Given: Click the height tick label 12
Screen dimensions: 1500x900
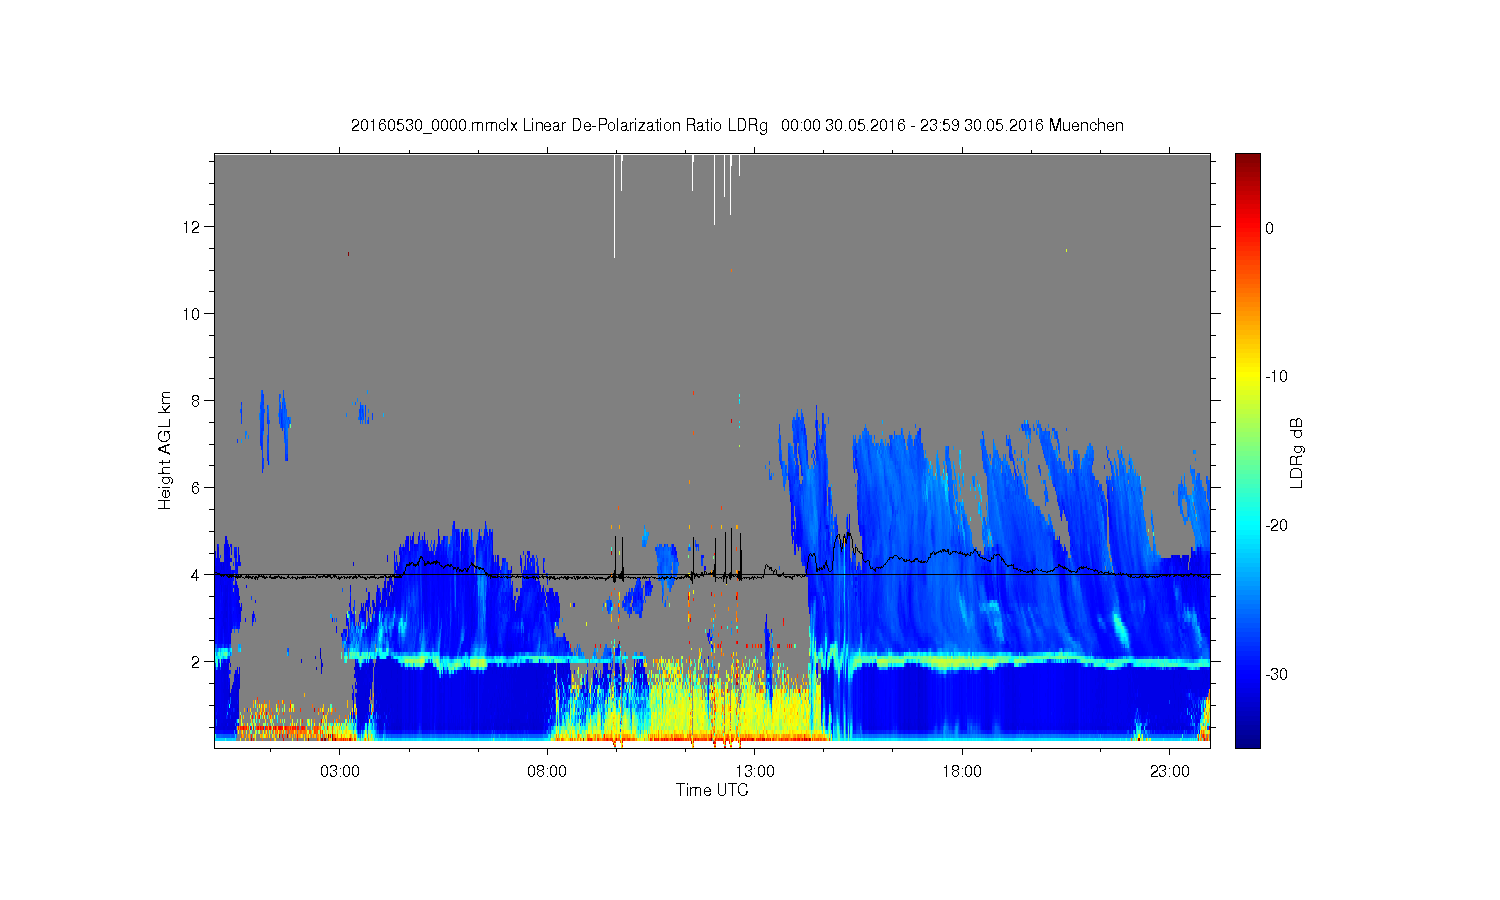Looking at the screenshot, I should click(x=193, y=227).
